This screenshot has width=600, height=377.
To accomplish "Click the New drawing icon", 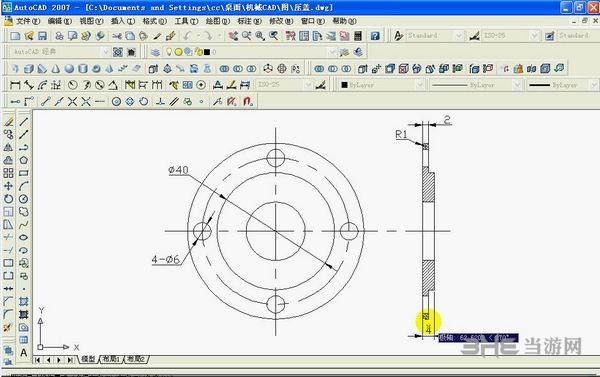I will 15,36.
